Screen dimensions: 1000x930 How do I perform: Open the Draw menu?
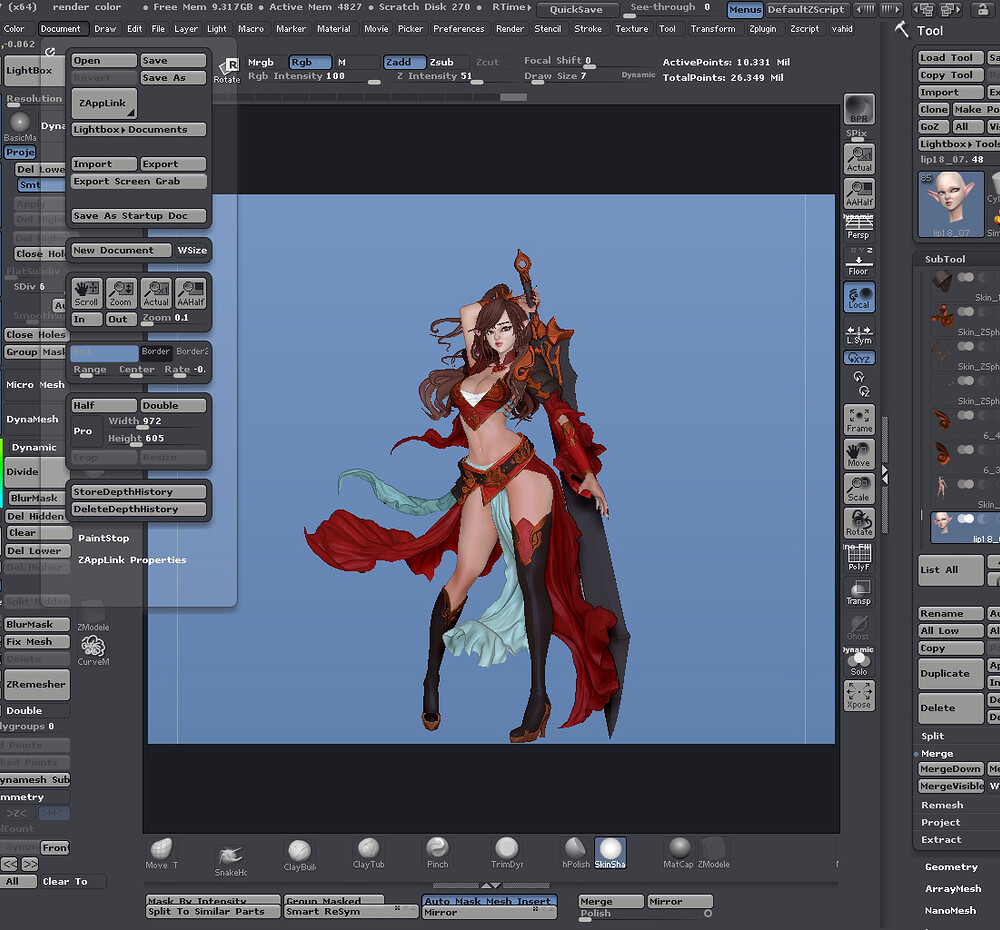[105, 29]
